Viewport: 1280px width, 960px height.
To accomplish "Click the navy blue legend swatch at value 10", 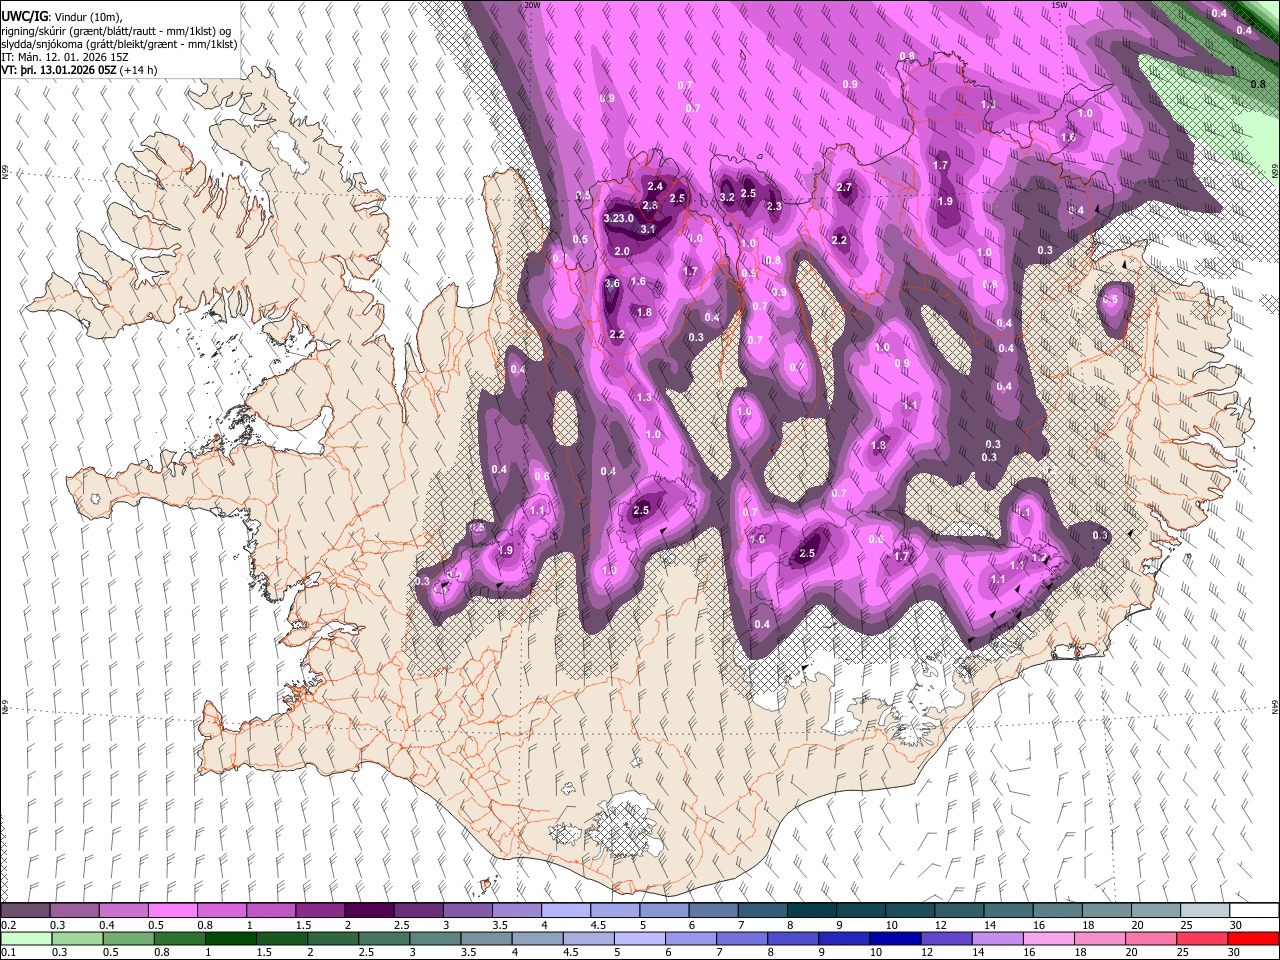I will point(895,938).
